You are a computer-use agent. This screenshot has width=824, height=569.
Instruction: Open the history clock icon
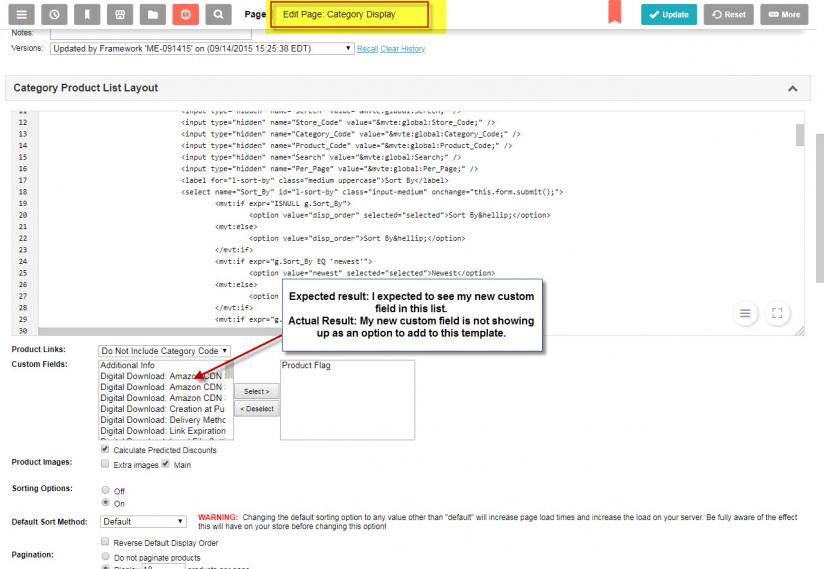pos(54,15)
